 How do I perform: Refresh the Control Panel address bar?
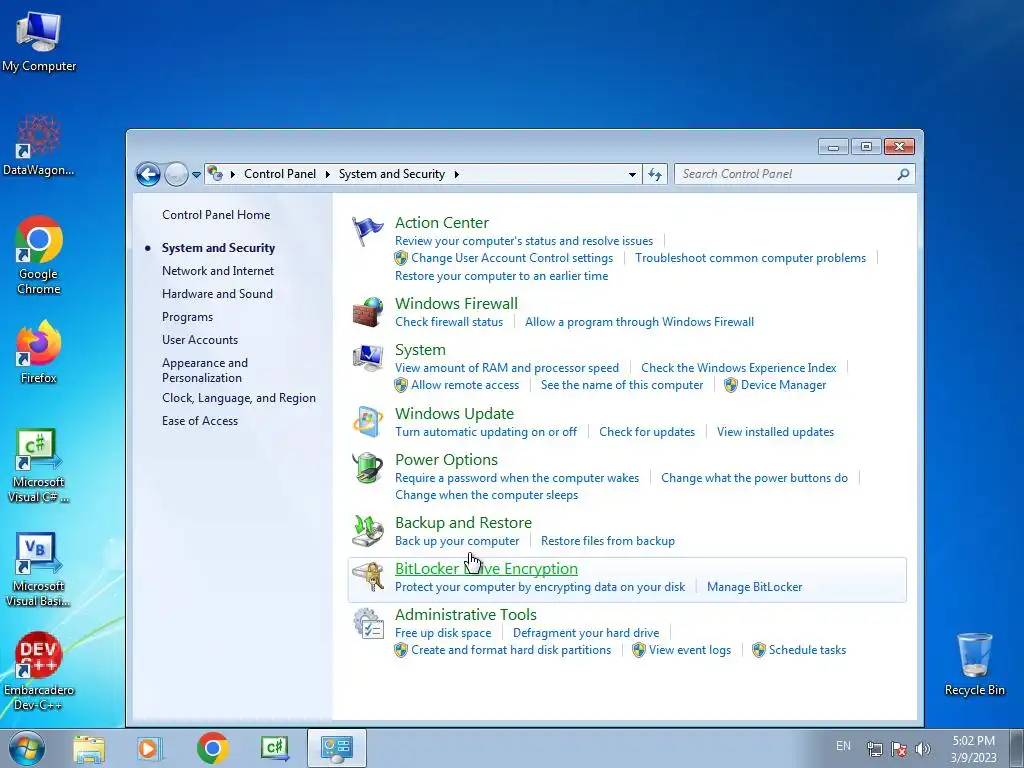click(x=655, y=174)
